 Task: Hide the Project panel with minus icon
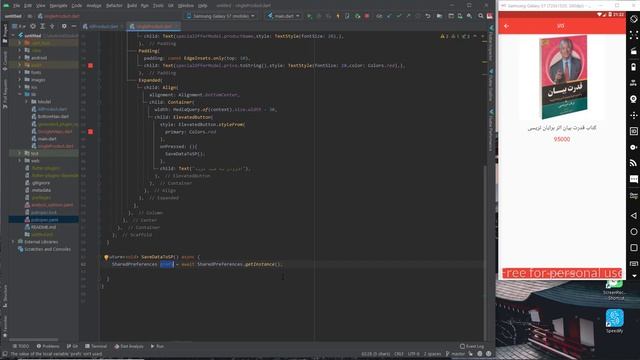coord(74,26)
